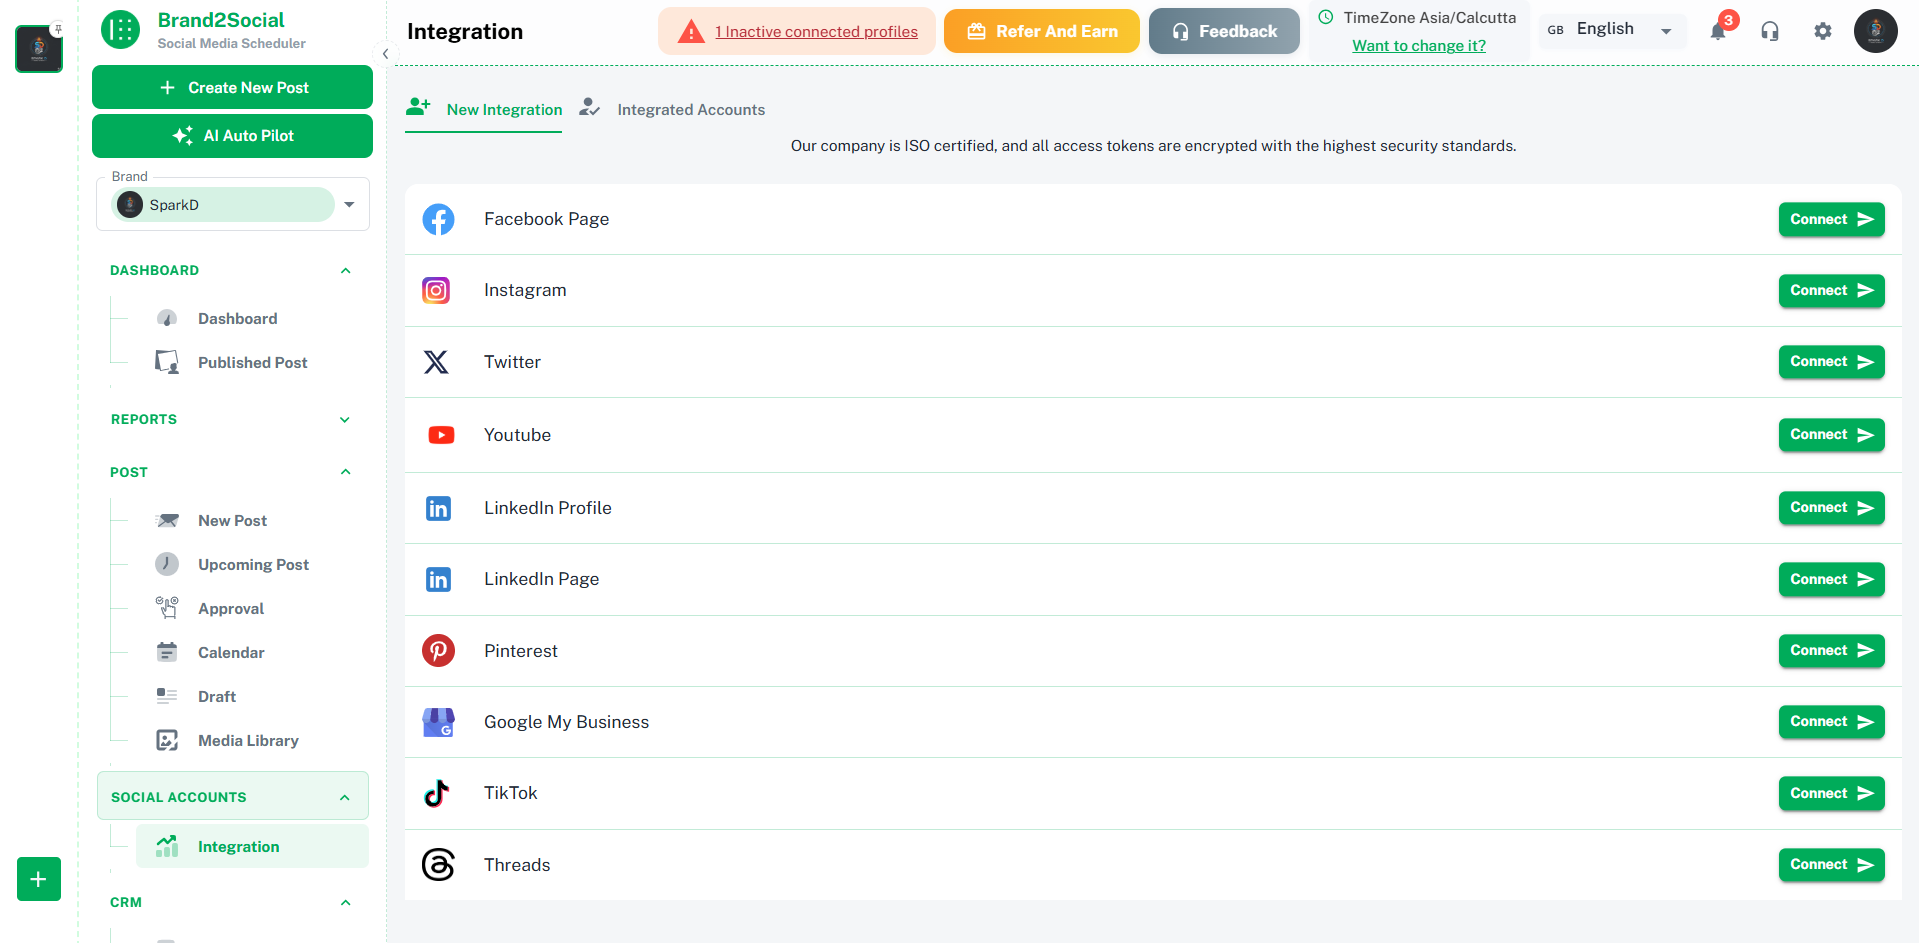Click the Instagram icon in the integration list
Screen dimensions: 1919x943
coord(437,290)
